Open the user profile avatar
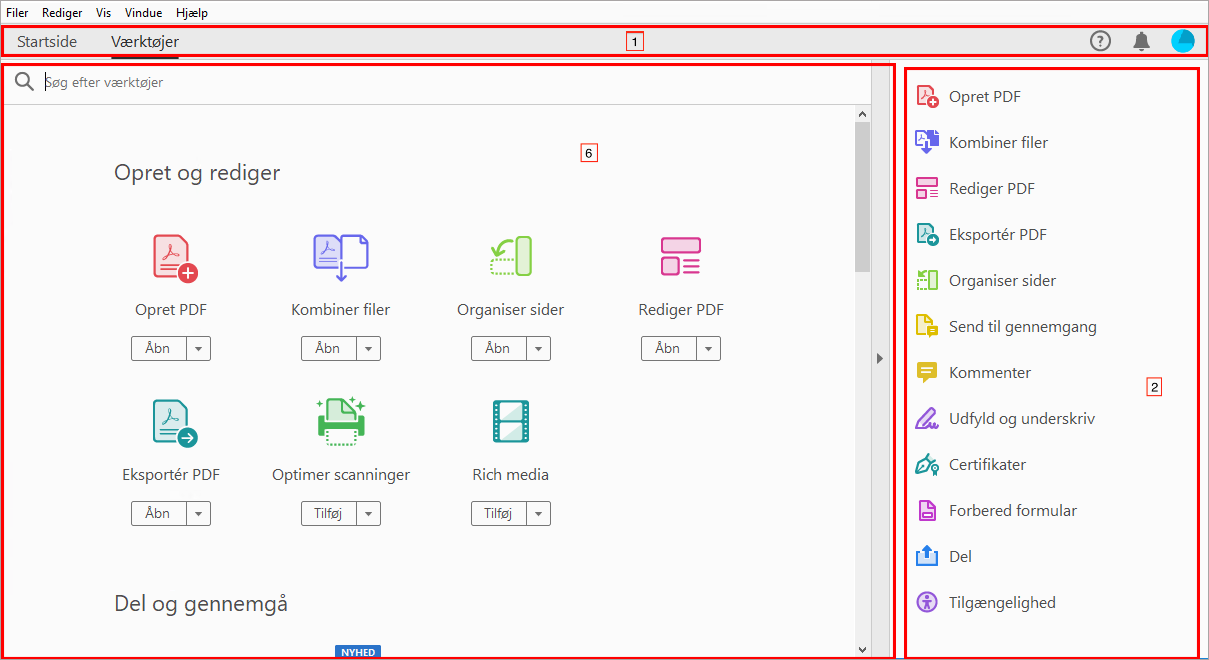The image size is (1209, 660). (1183, 41)
